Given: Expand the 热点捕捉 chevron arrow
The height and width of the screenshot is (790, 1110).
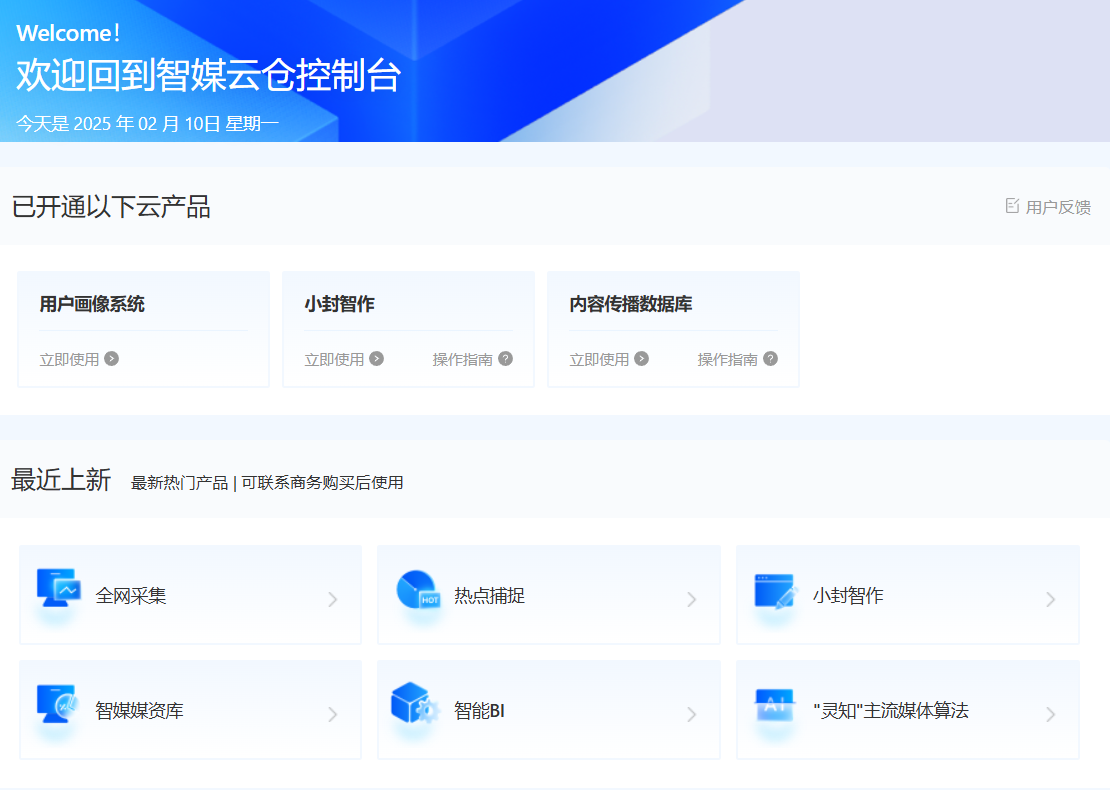Looking at the screenshot, I should click(691, 600).
